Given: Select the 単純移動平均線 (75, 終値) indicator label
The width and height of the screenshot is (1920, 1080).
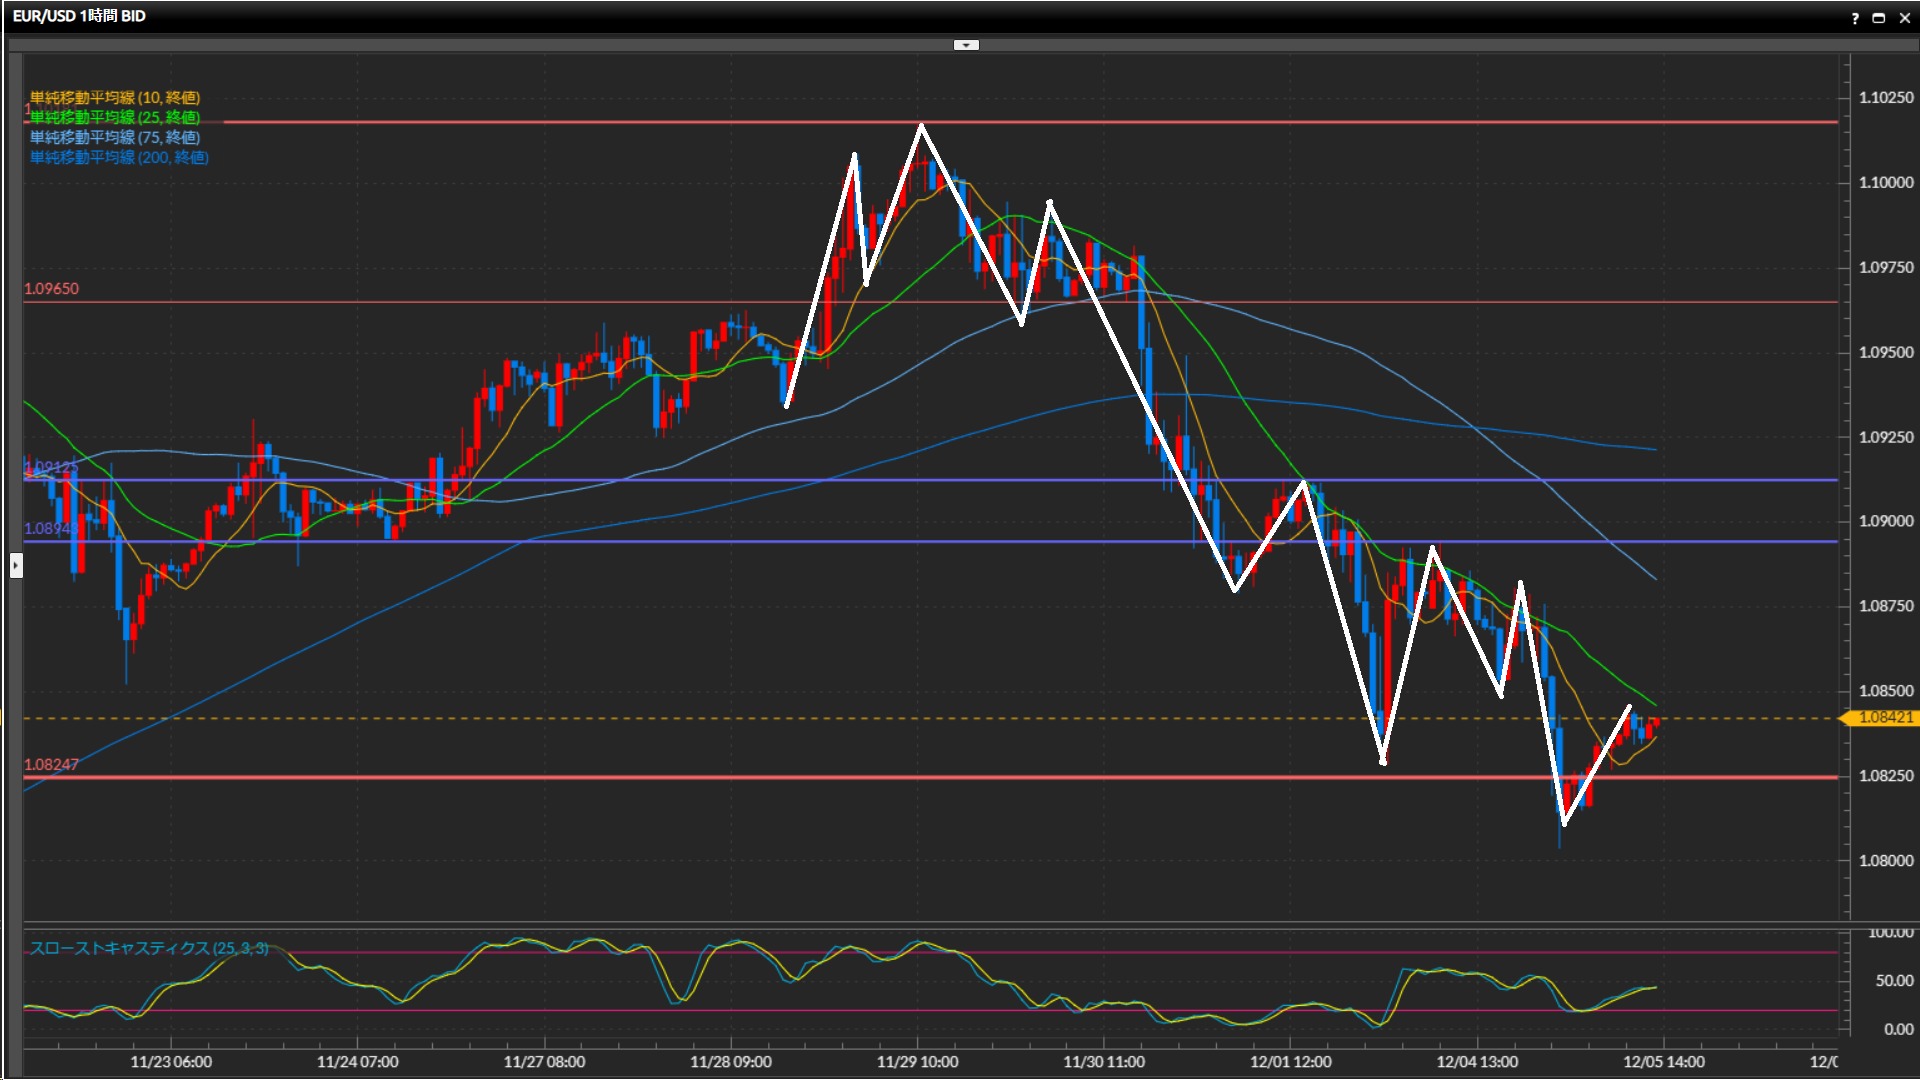Looking at the screenshot, I should pyautogui.click(x=115, y=137).
